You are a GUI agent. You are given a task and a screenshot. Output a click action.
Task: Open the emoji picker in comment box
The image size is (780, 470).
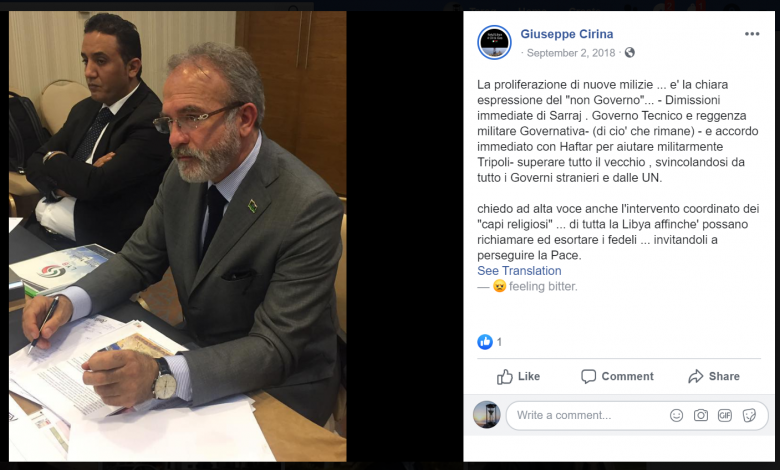pos(676,415)
